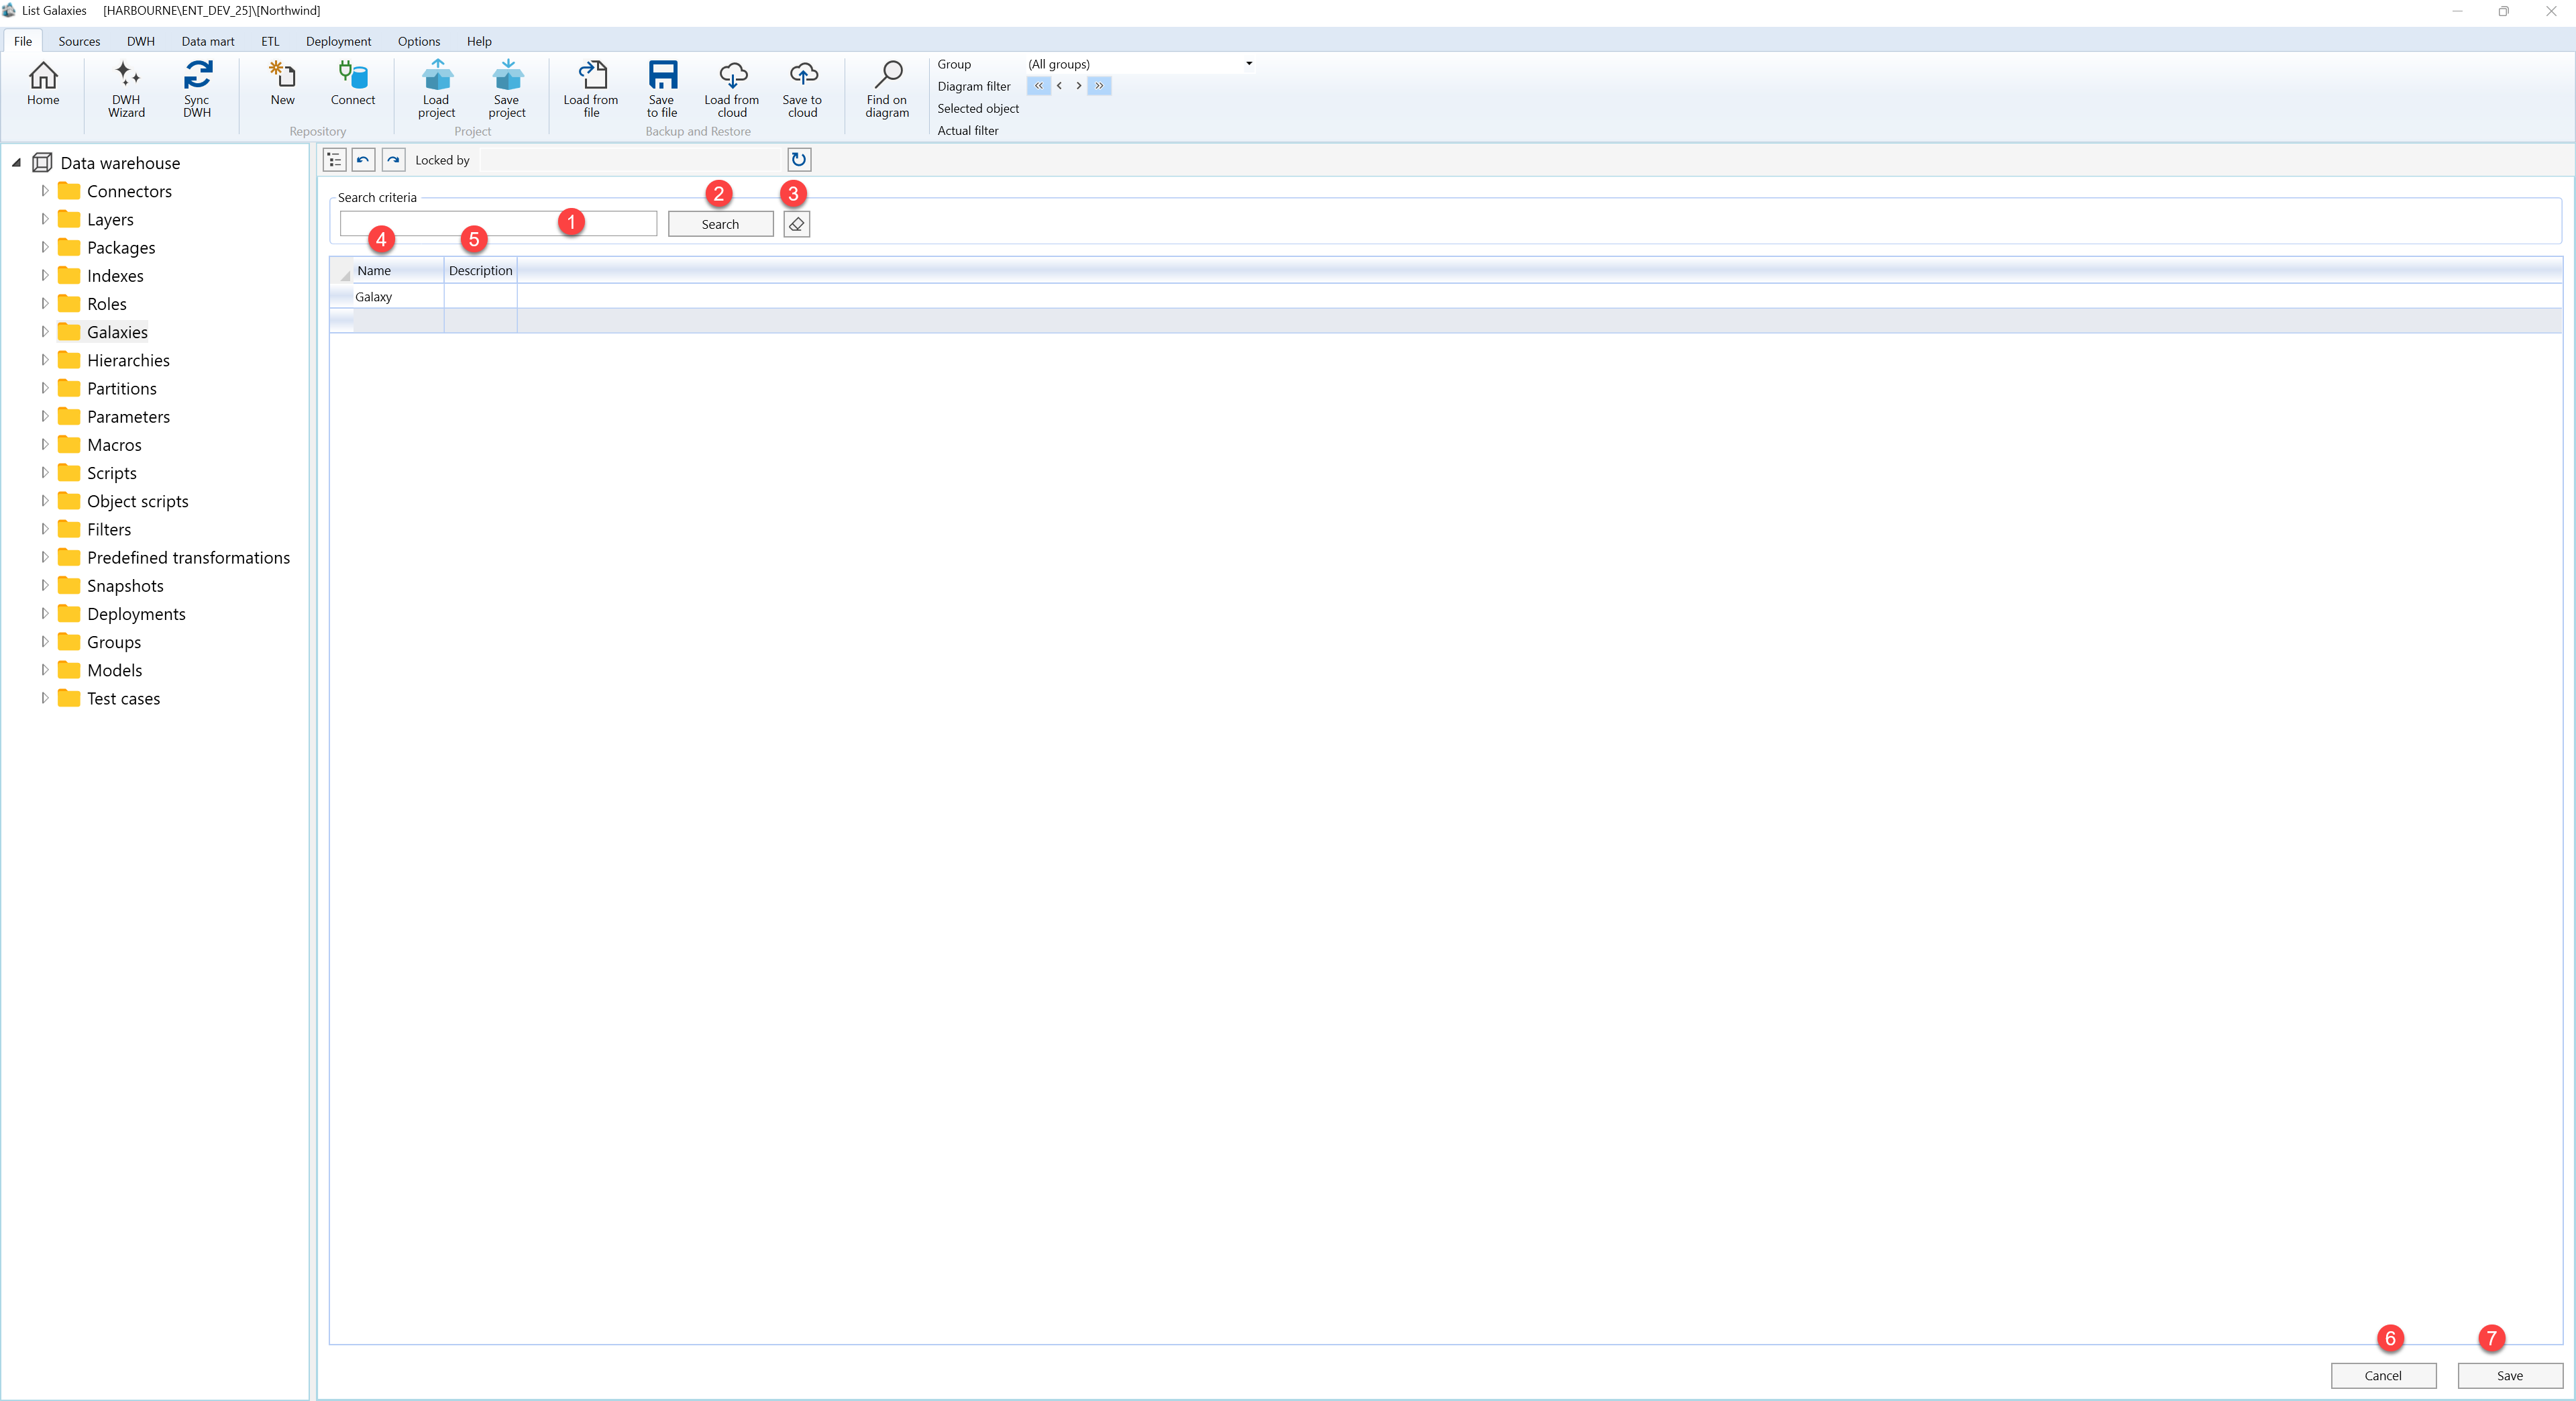Collapse the Data warehouse root node
The height and width of the screenshot is (1401, 2576).
(x=16, y=163)
